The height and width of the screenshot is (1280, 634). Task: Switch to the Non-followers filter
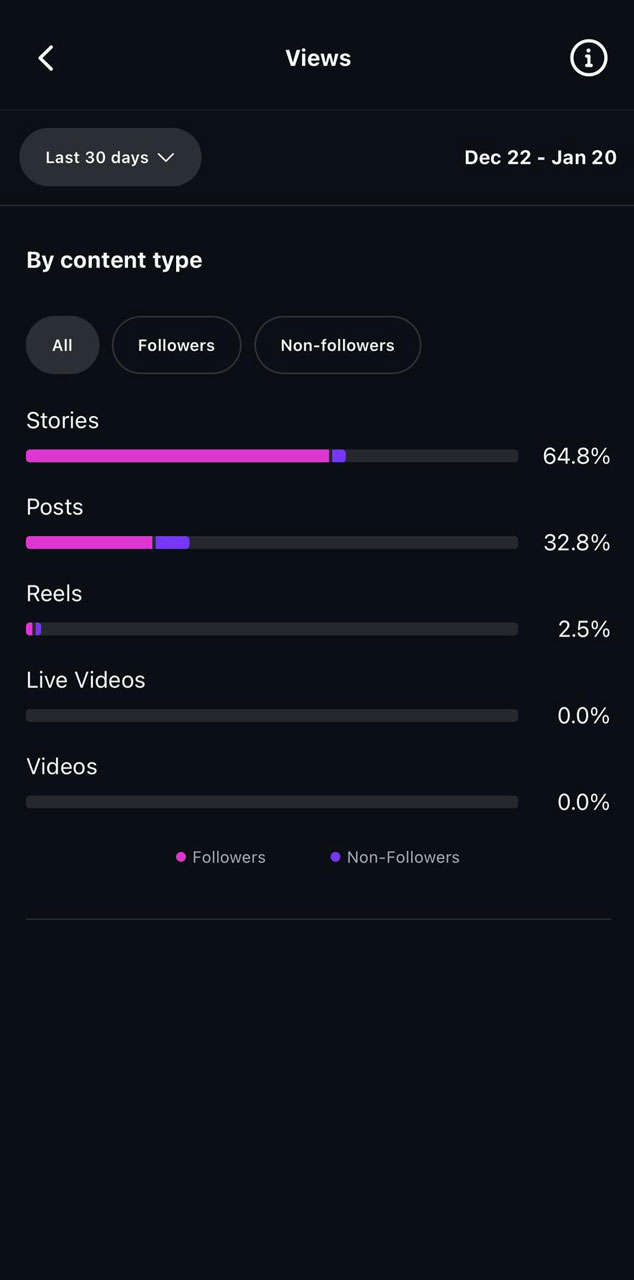tap(337, 345)
